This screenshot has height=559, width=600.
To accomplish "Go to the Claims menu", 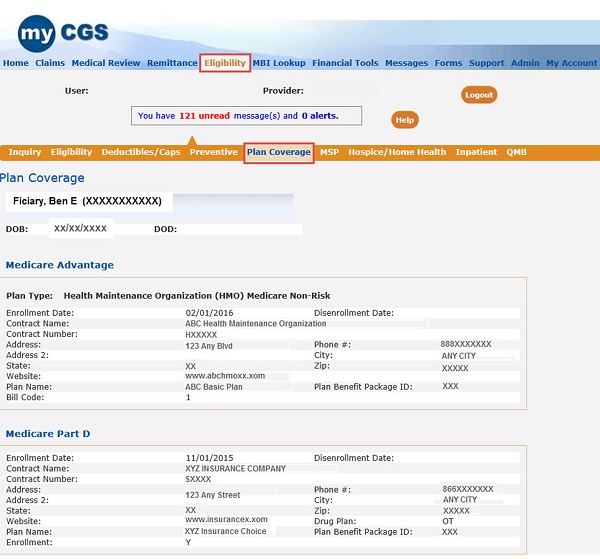I will (x=50, y=63).
